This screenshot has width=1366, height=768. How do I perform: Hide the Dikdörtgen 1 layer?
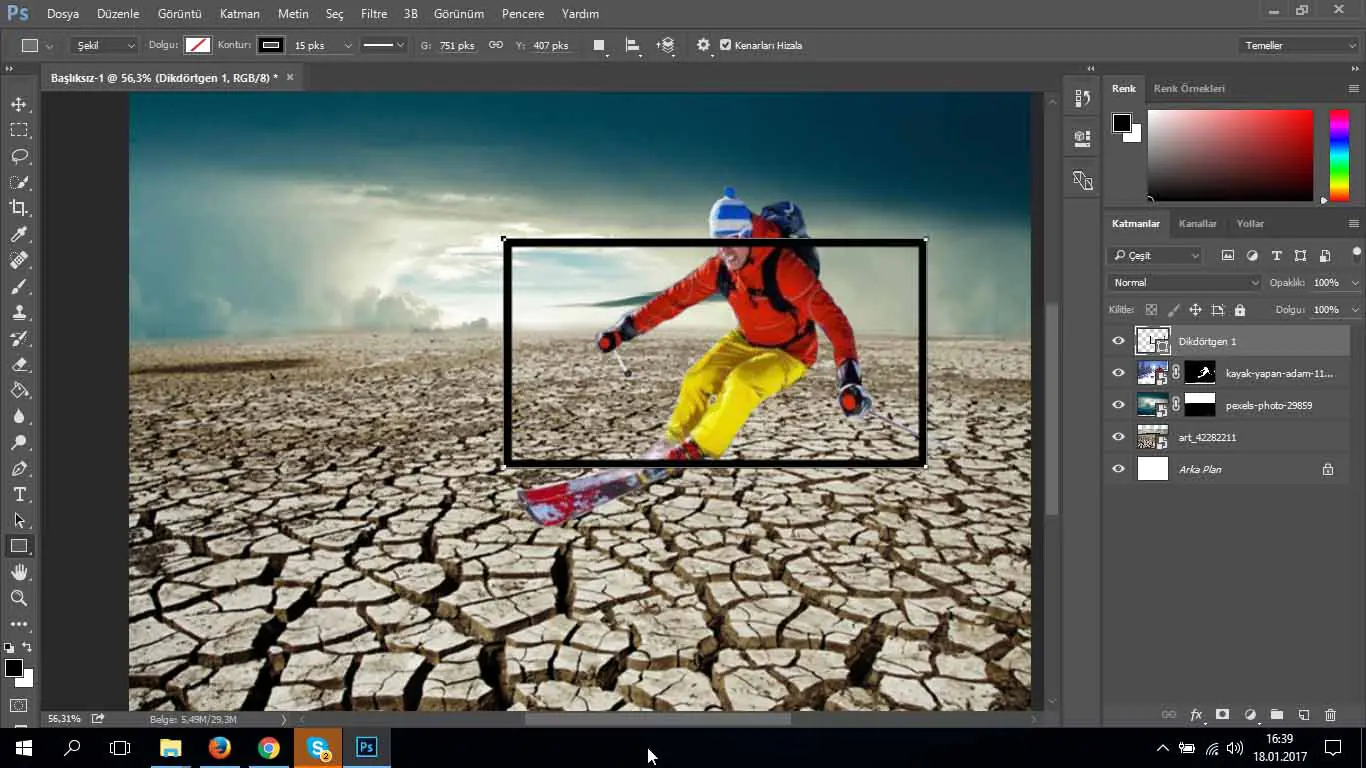pyautogui.click(x=1118, y=341)
